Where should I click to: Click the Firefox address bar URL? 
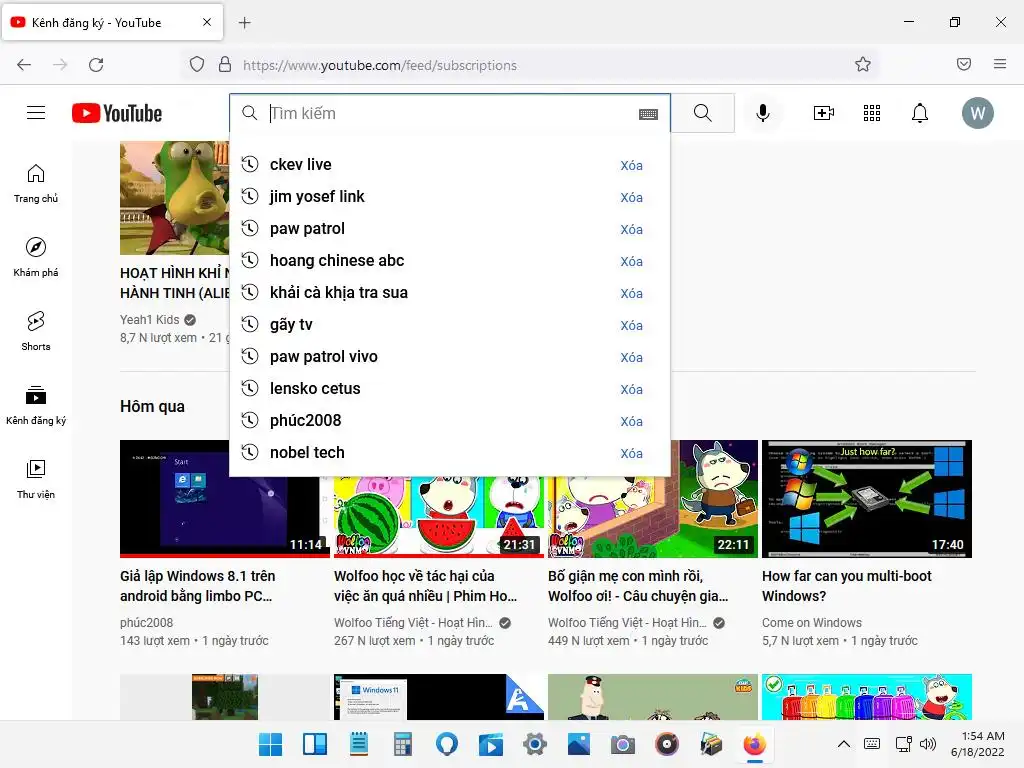click(380, 65)
